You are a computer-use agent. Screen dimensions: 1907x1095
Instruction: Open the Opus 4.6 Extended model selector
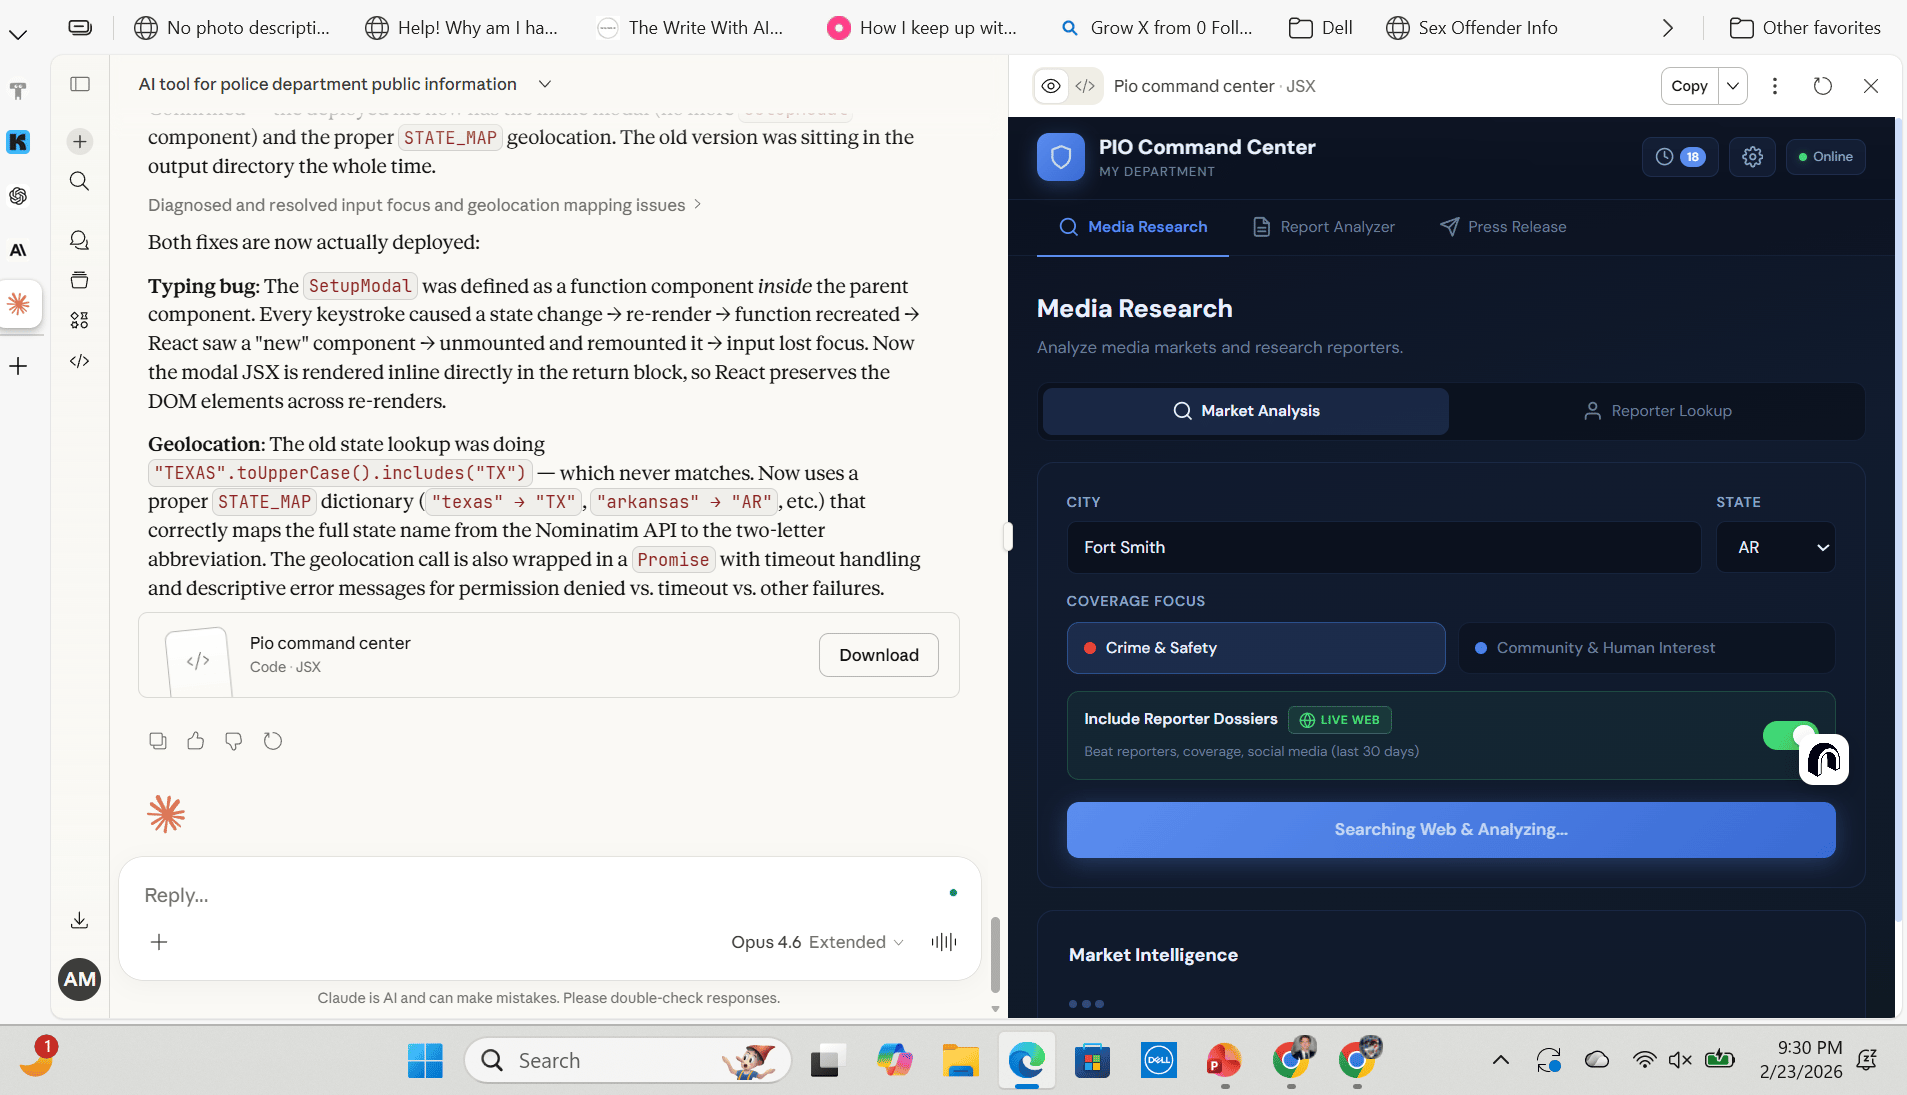coord(817,942)
